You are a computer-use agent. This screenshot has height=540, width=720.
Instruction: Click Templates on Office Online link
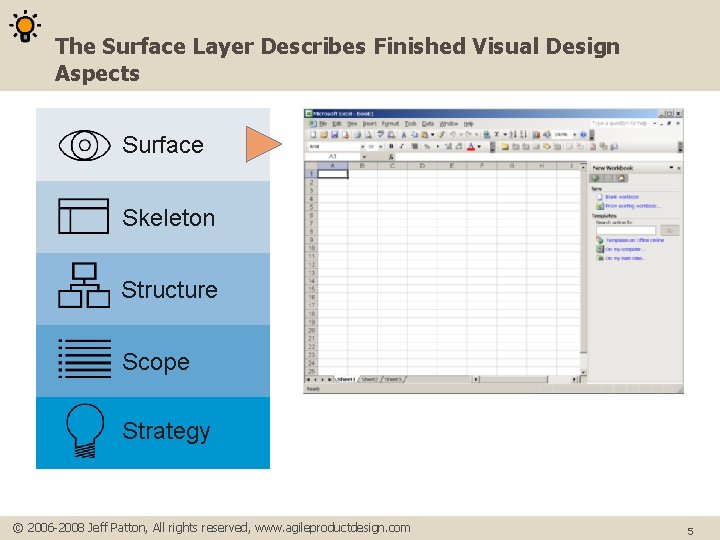tap(634, 240)
